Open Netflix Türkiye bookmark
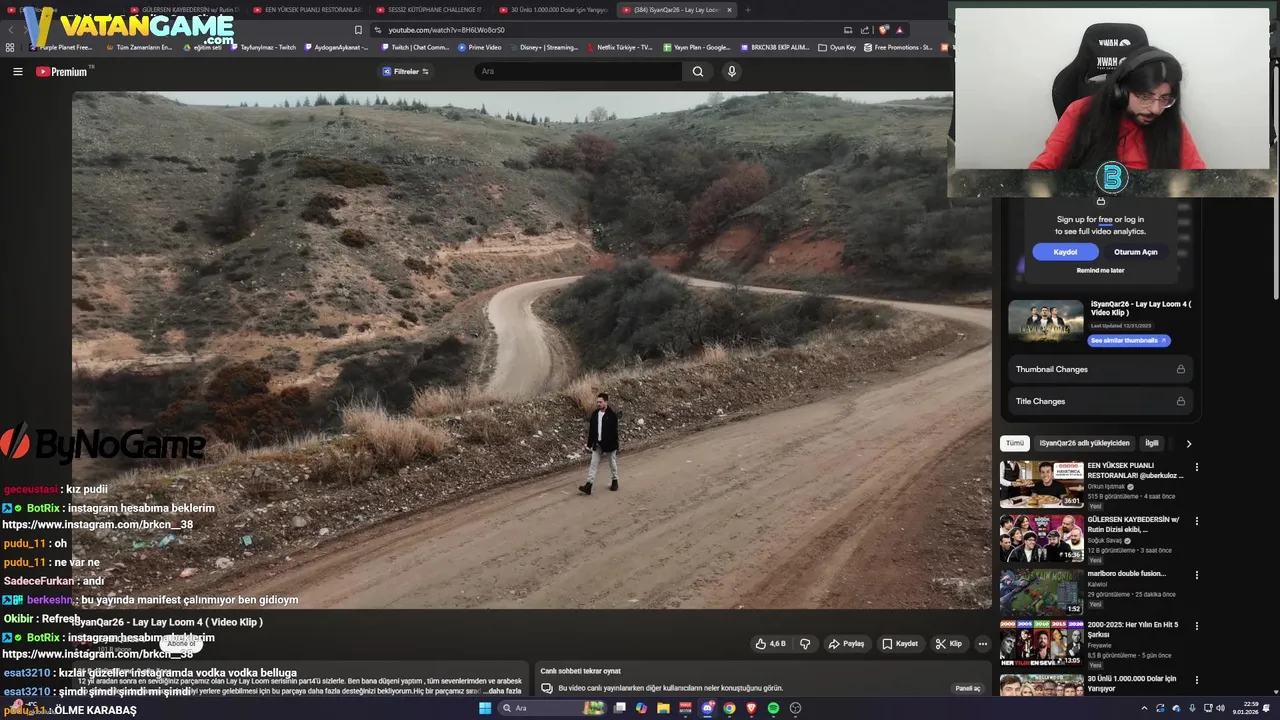This screenshot has height=720, width=1280. coord(620,47)
